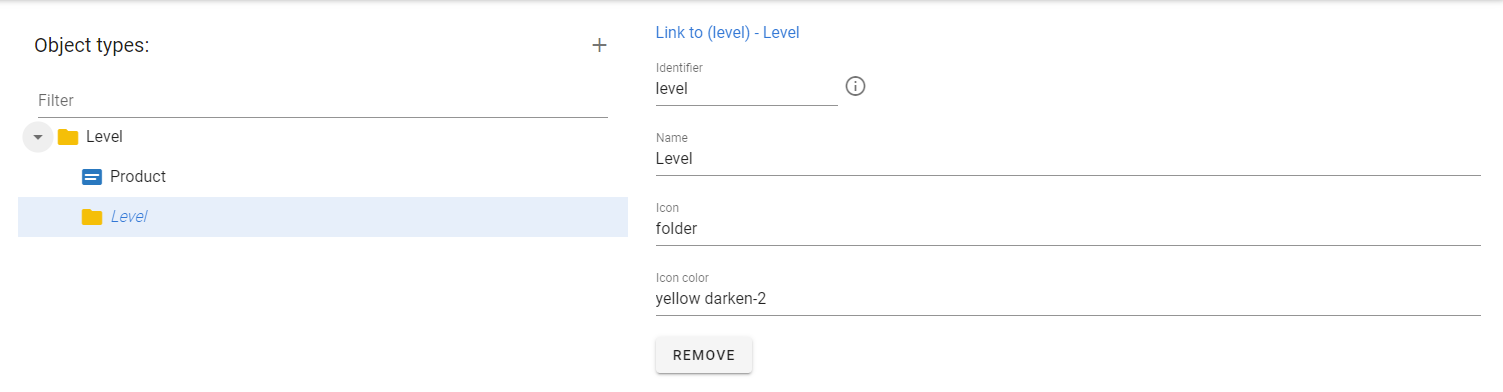Remove the link using REMOVE button

[704, 355]
